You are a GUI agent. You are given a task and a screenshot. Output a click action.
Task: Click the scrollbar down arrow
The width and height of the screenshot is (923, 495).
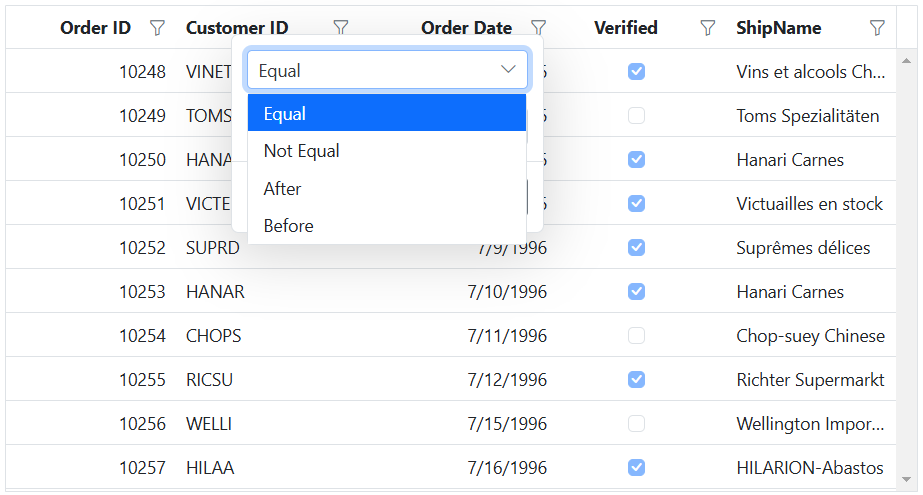pyautogui.click(x=907, y=478)
